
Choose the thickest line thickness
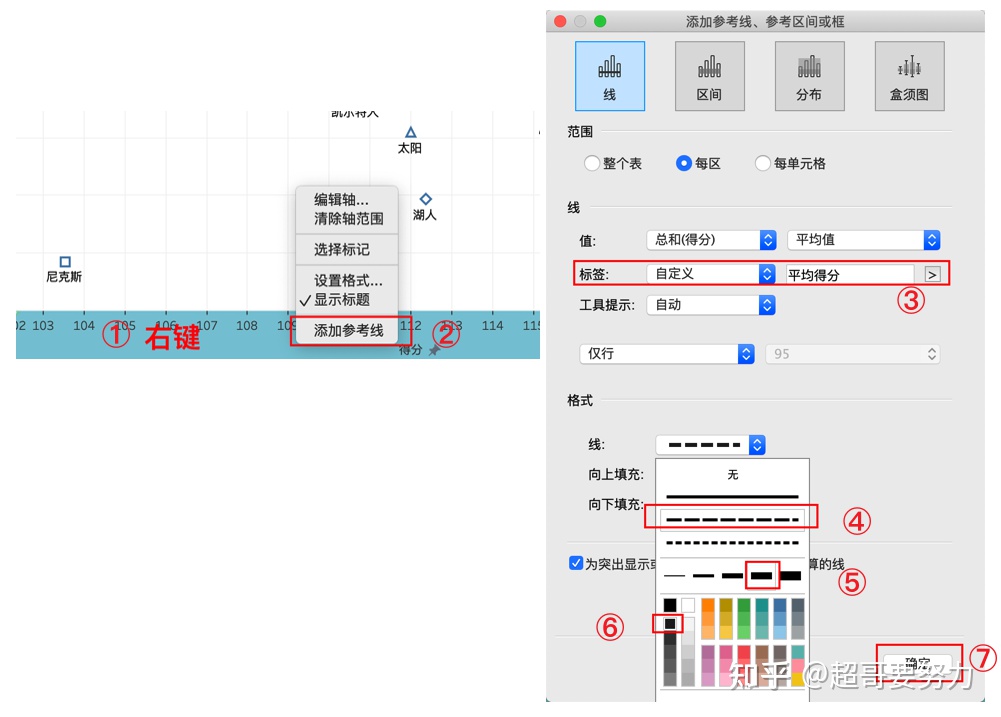790,576
